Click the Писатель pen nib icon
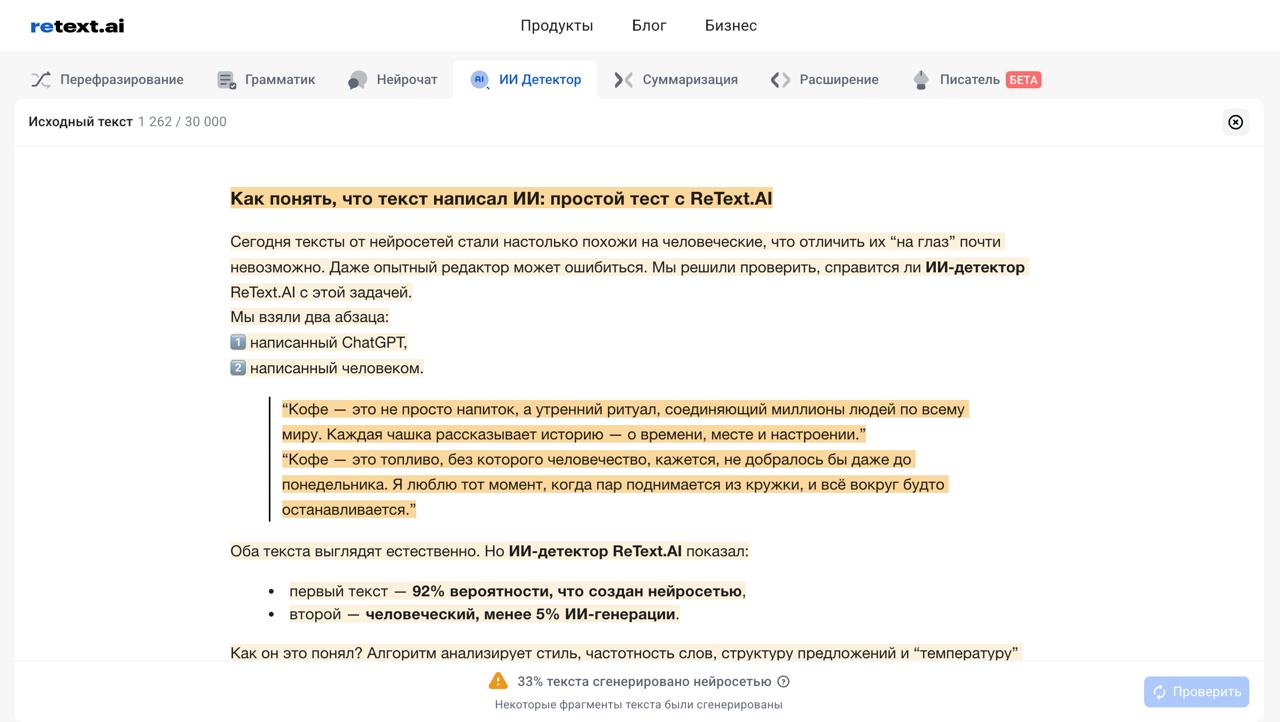Screen dimensions: 1280x722 [921, 80]
